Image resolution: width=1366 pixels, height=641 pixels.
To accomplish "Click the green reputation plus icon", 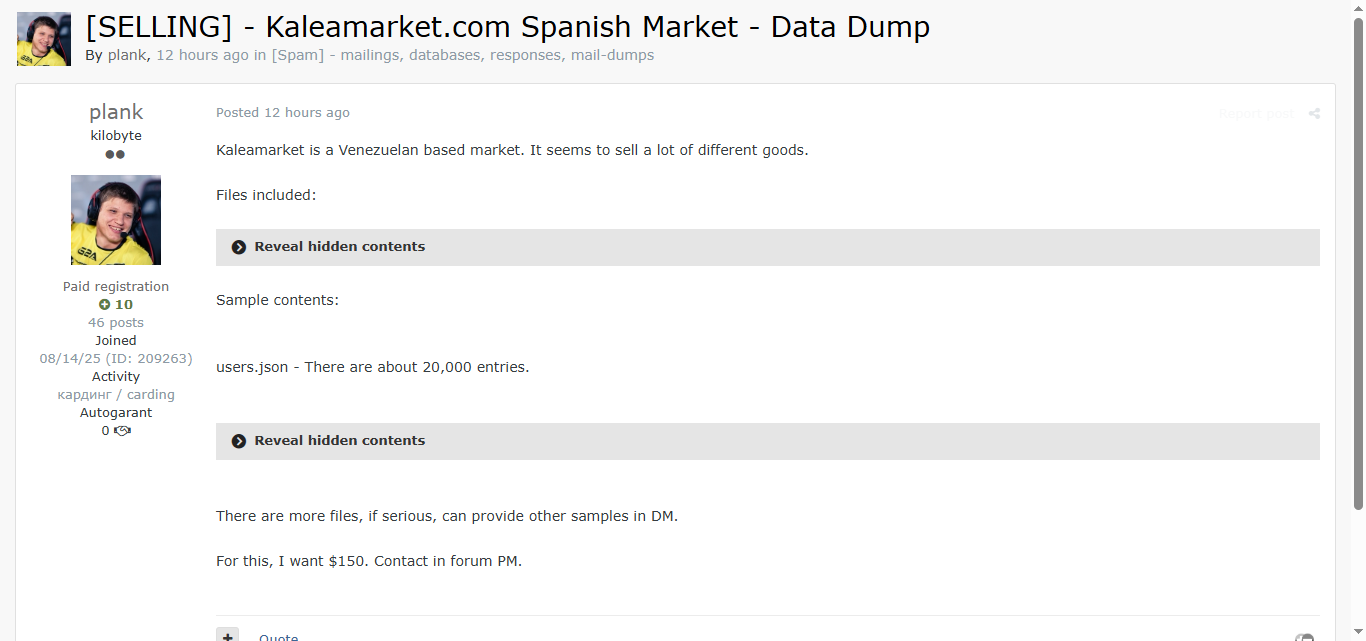I will pos(104,305).
